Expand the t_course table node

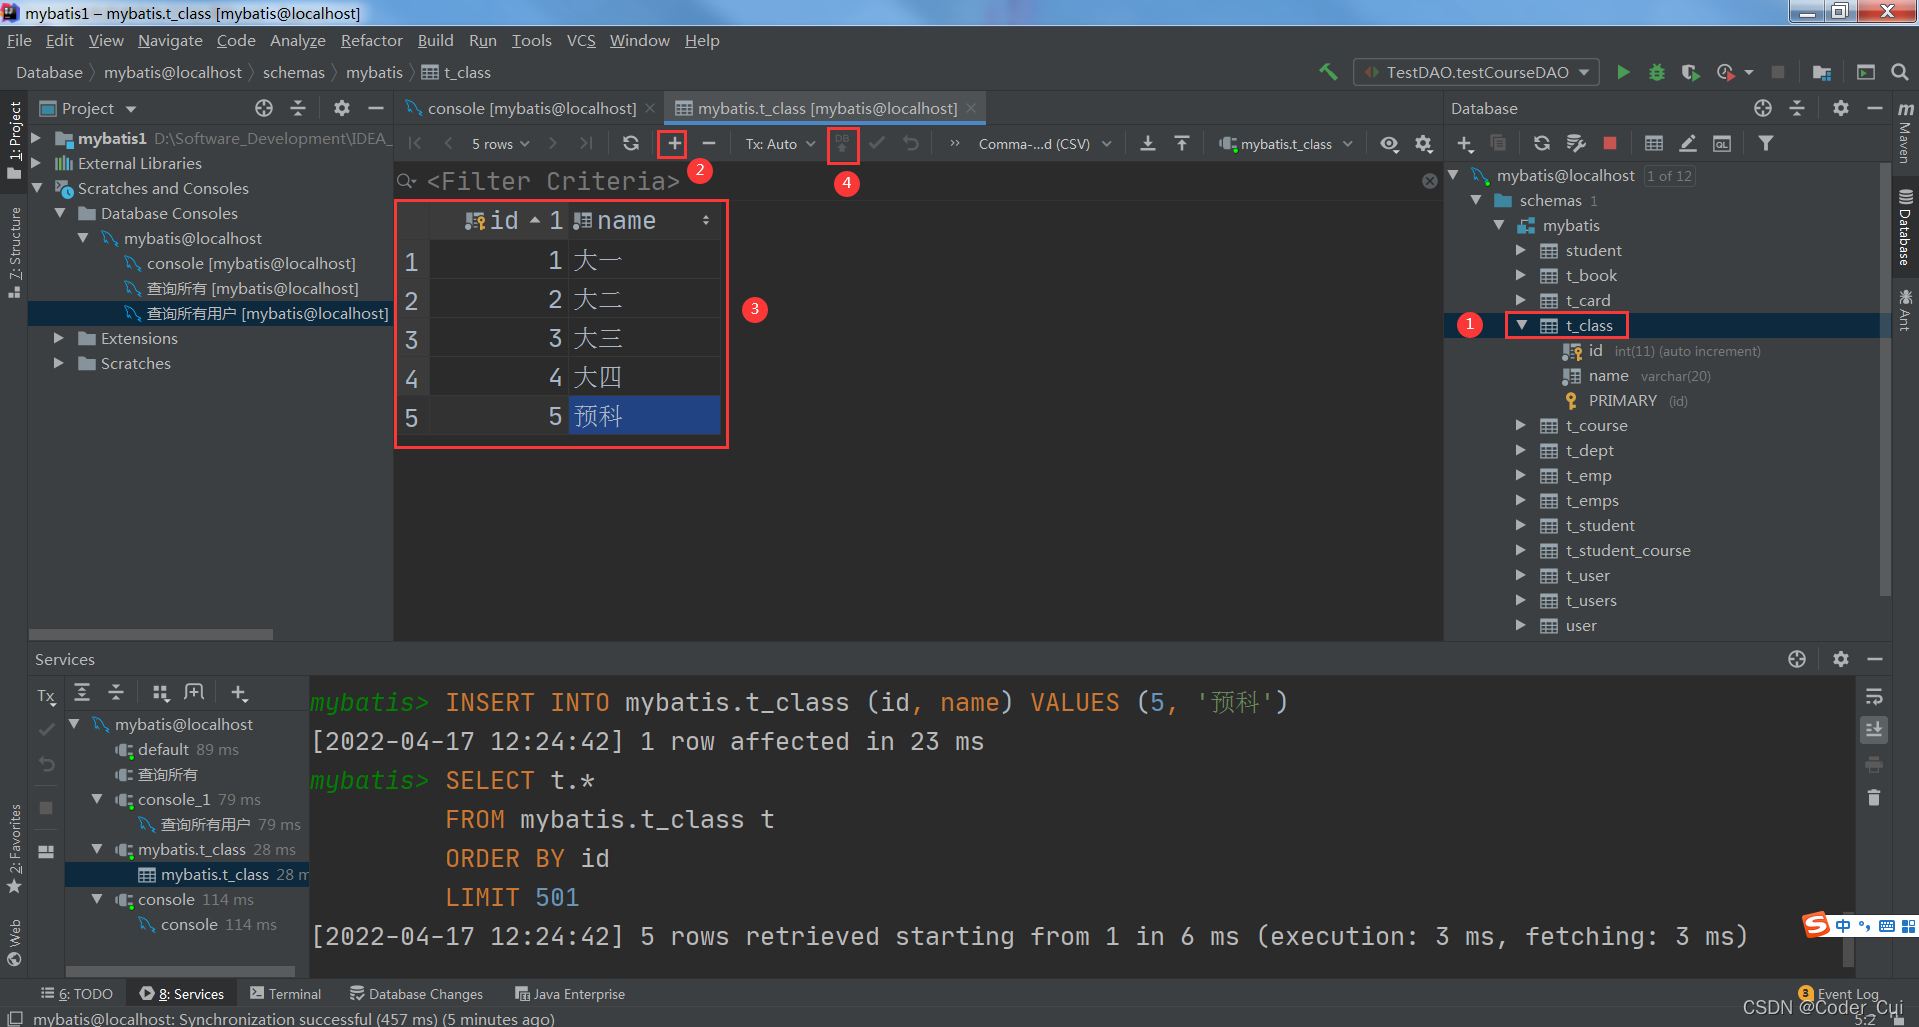[1521, 426]
